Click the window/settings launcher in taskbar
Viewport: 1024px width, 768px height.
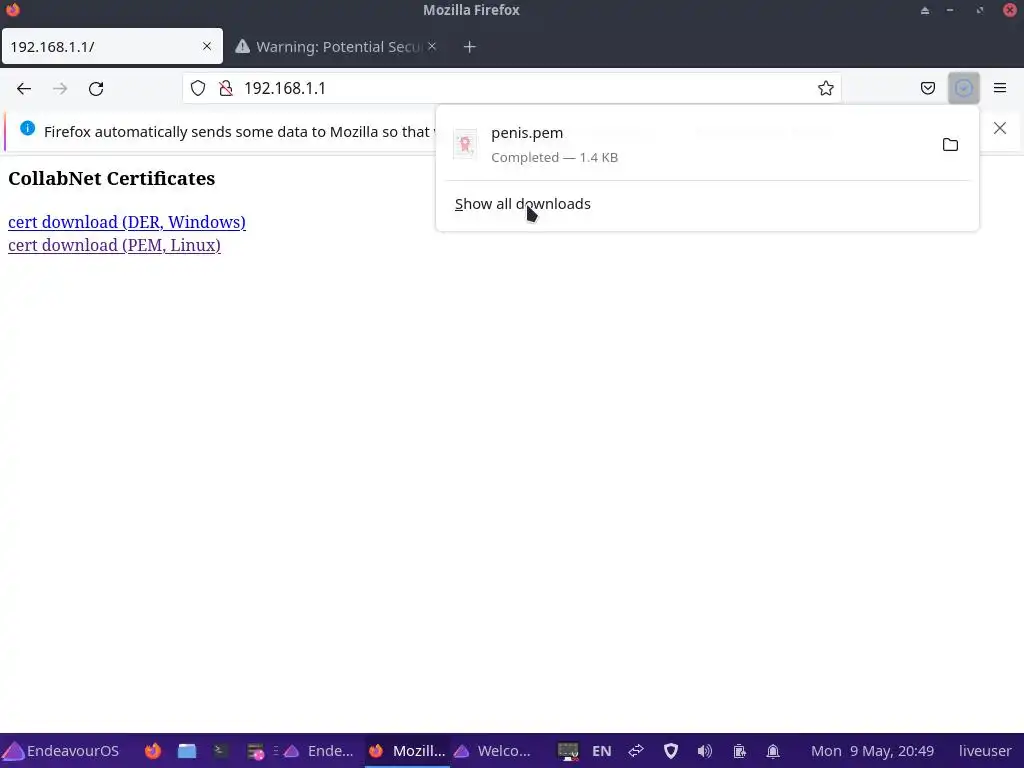click(255, 752)
